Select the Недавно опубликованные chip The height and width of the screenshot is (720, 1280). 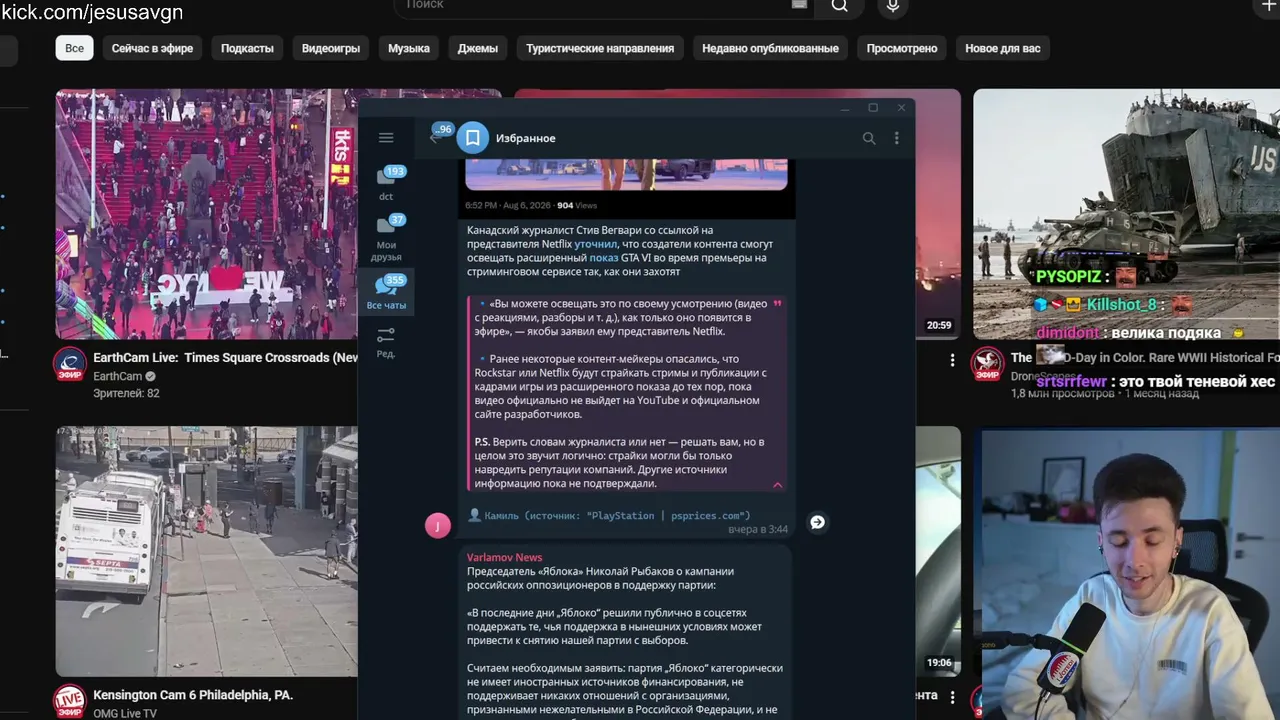(x=770, y=48)
